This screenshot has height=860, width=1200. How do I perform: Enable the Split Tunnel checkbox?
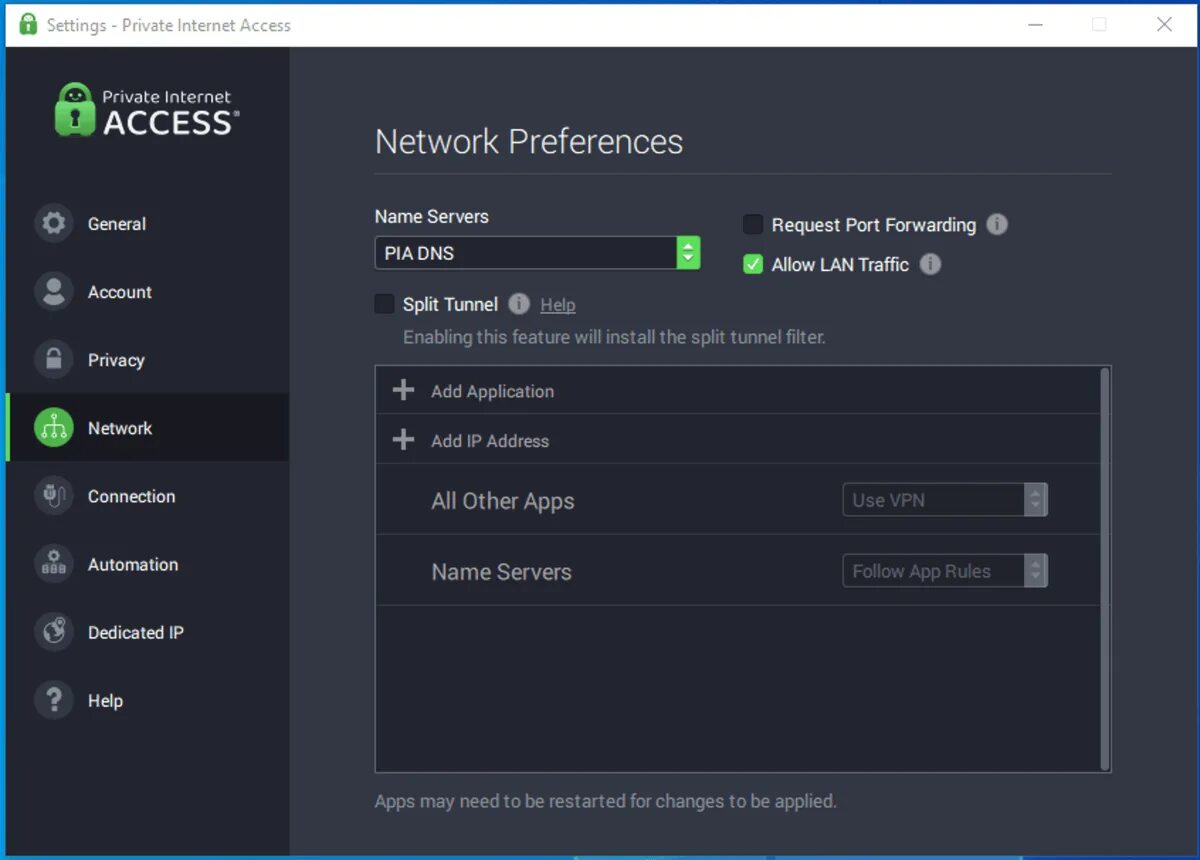[x=384, y=304]
